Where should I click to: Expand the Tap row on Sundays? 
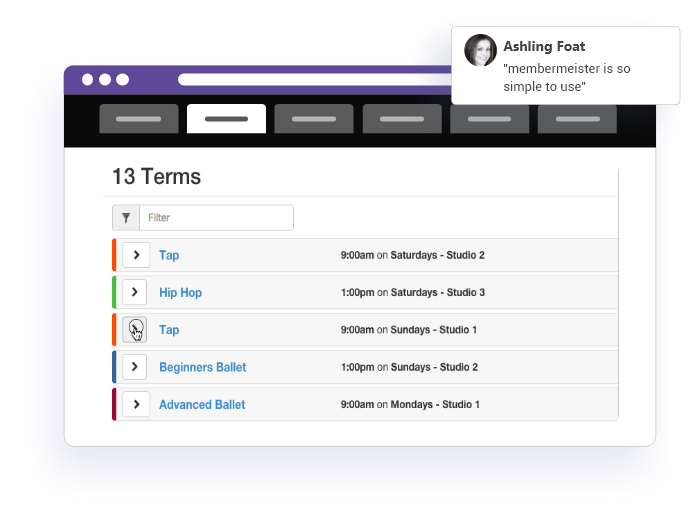135,330
